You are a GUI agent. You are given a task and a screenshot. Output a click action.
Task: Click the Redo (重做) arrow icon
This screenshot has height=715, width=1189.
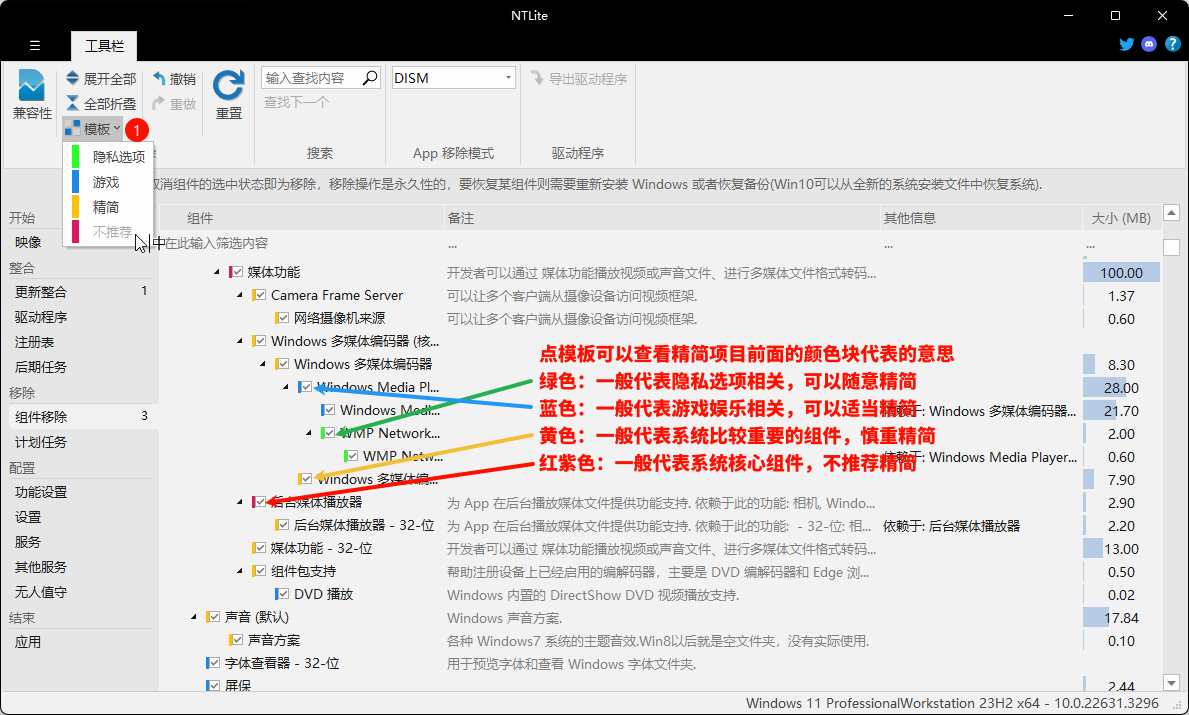159,103
